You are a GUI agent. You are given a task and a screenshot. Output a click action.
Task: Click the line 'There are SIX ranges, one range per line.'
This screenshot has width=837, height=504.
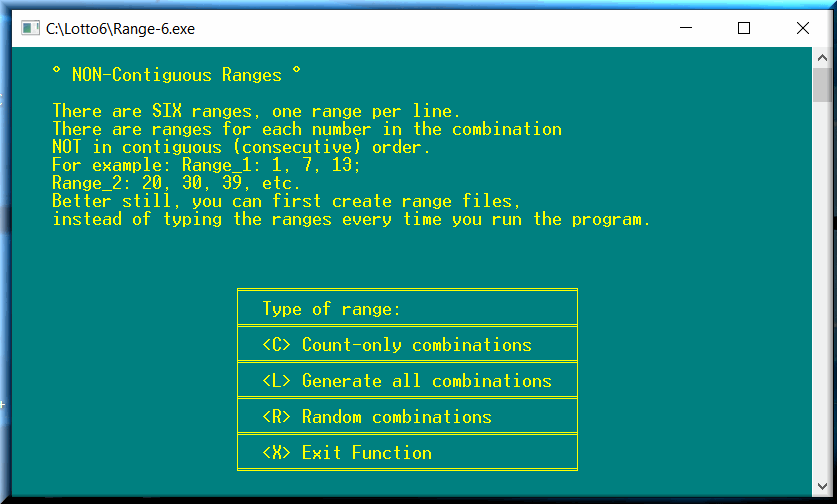[256, 111]
